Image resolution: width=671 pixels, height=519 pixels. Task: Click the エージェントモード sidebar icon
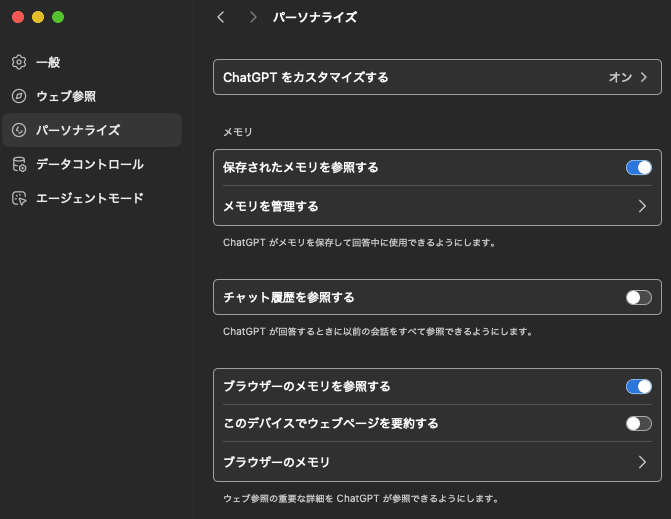(x=19, y=198)
